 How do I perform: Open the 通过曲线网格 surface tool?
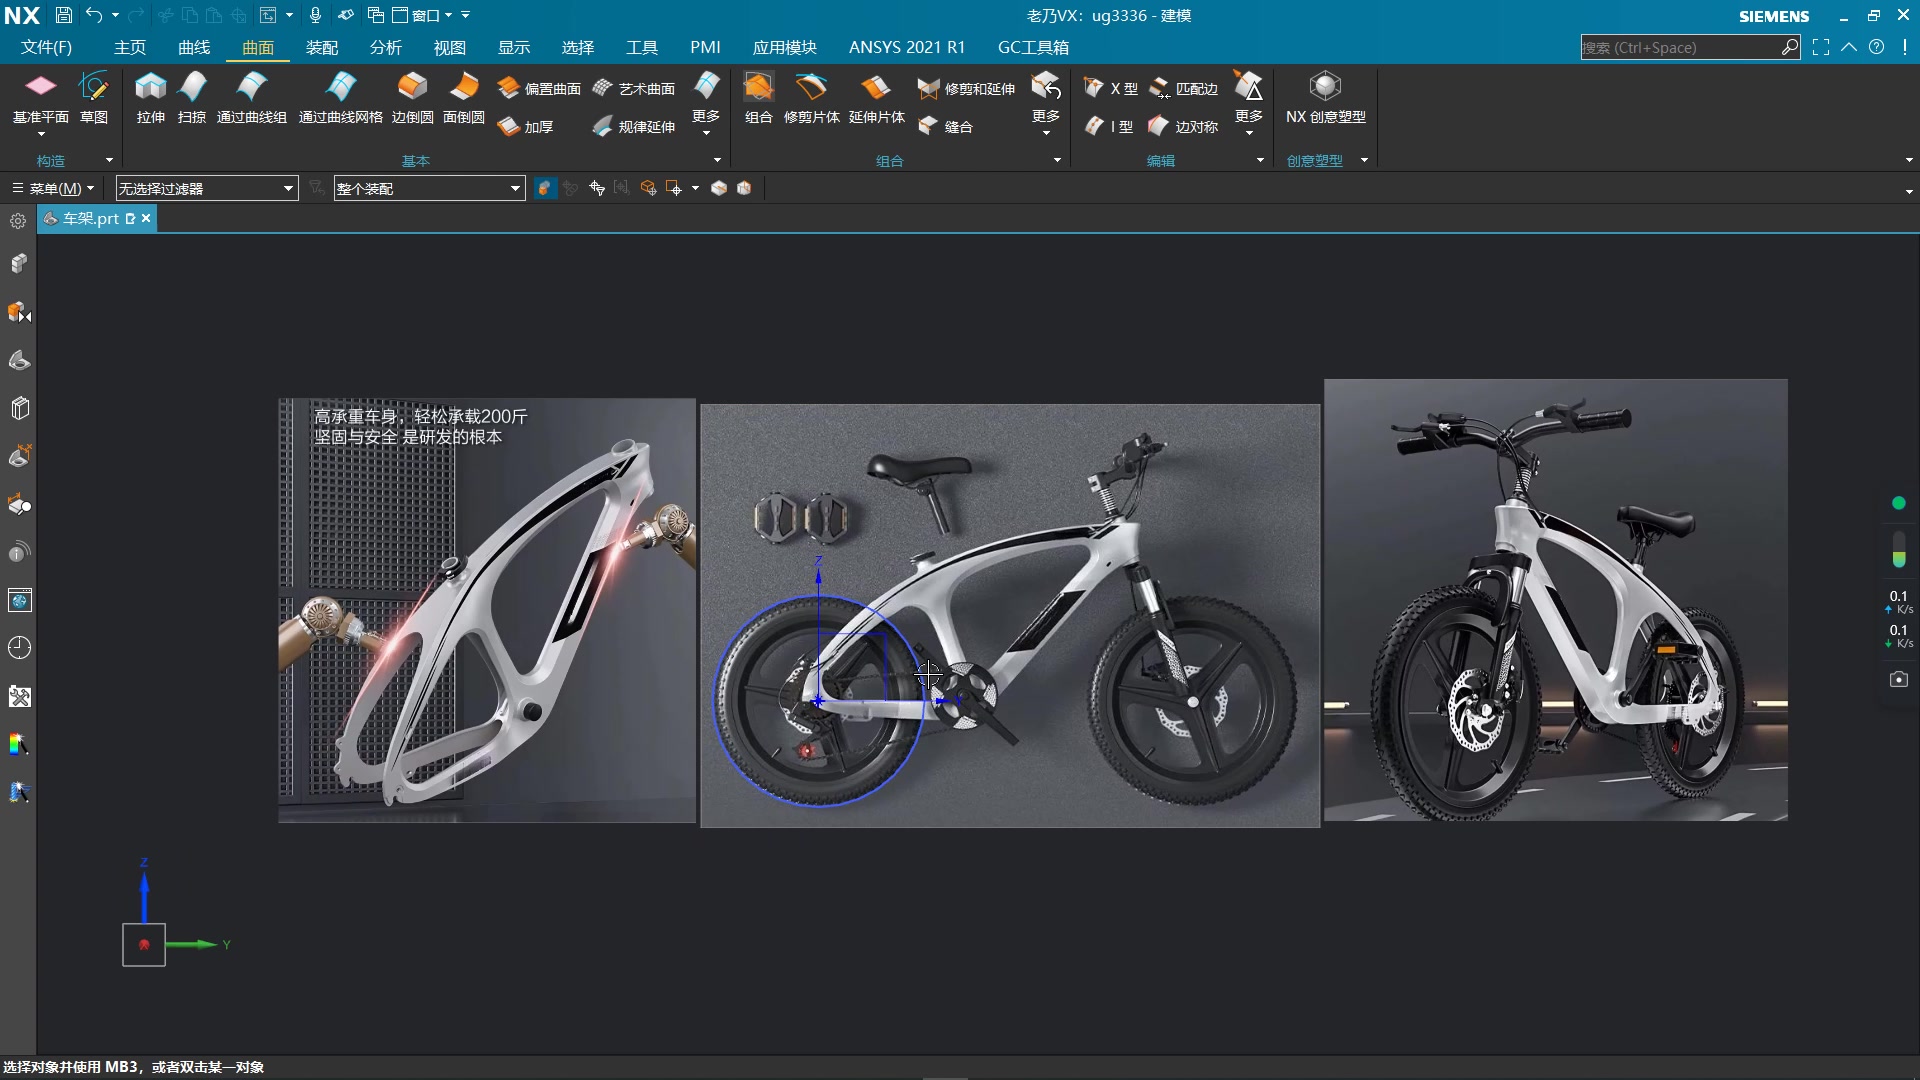(341, 98)
